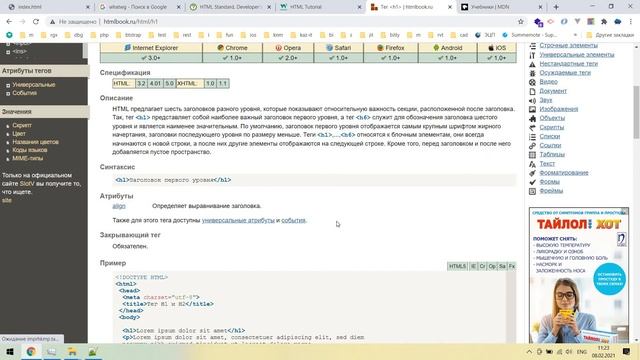
Task: Click the Списки list icon
Action: click(x=532, y=137)
